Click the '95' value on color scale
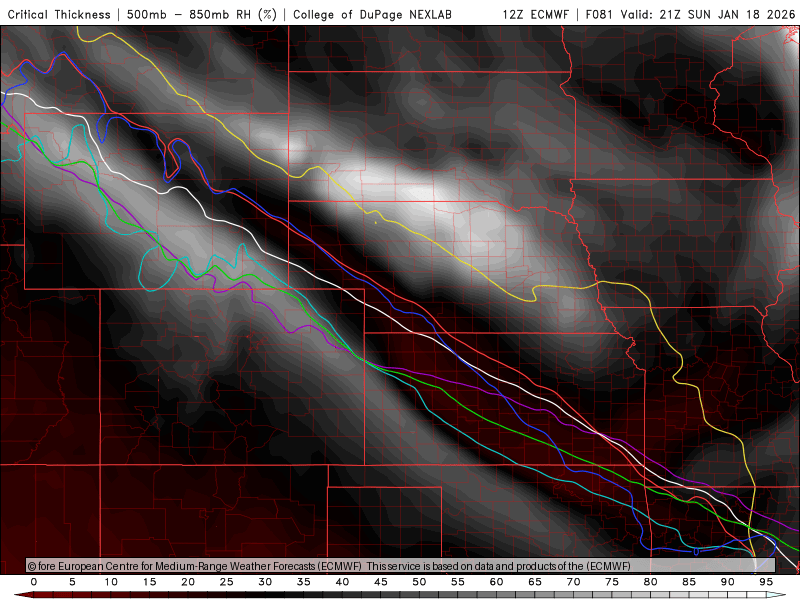The height and width of the screenshot is (600, 800). tap(766, 582)
